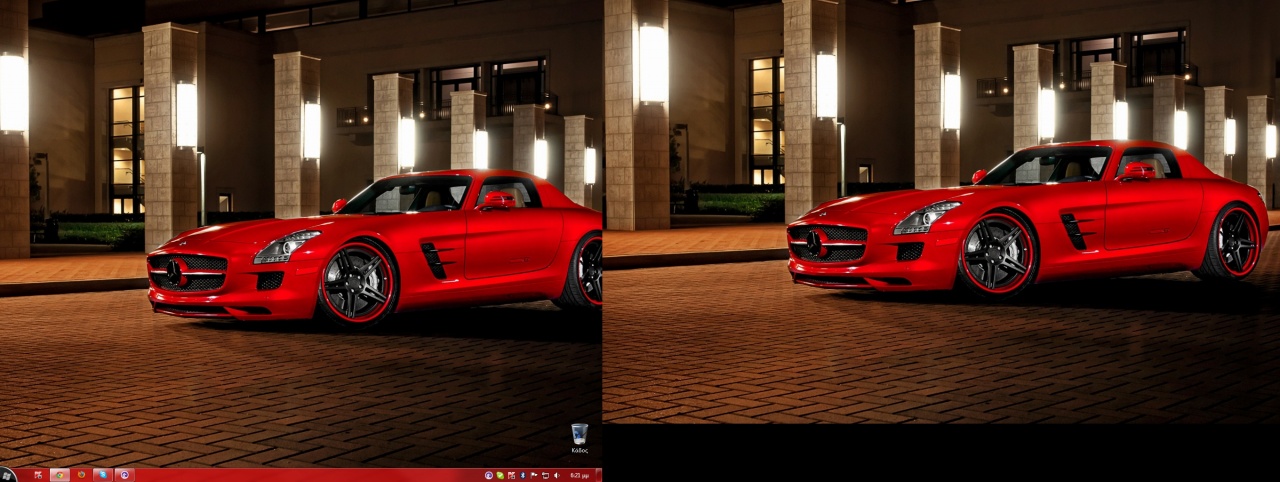Click the Show desktop button at taskbar end
Viewport: 1280px width, 482px height.
click(x=599, y=475)
